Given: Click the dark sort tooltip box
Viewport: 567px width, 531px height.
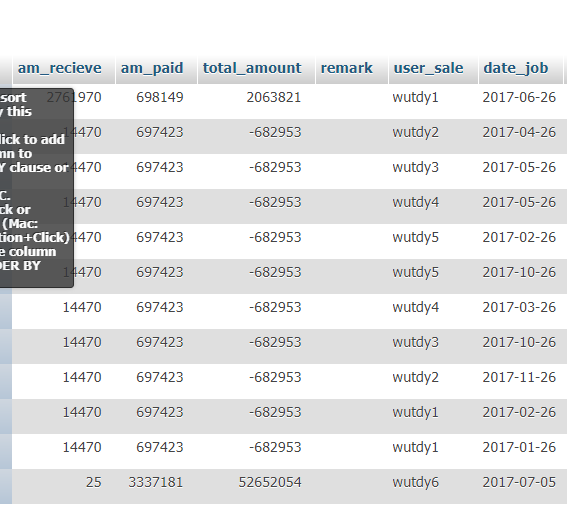Looking at the screenshot, I should [36, 188].
